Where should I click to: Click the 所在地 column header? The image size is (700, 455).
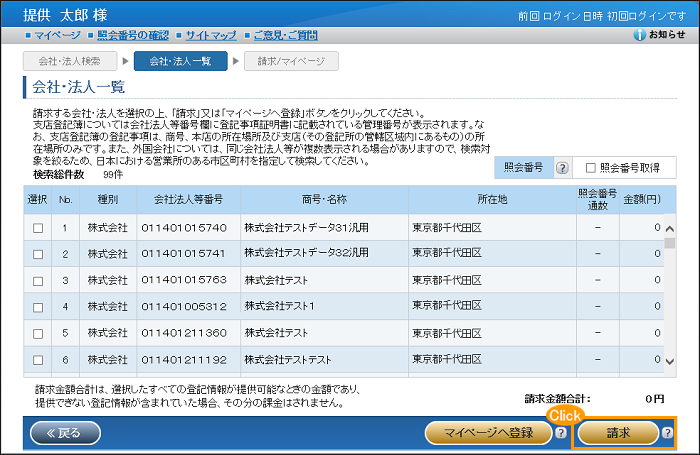tap(492, 200)
